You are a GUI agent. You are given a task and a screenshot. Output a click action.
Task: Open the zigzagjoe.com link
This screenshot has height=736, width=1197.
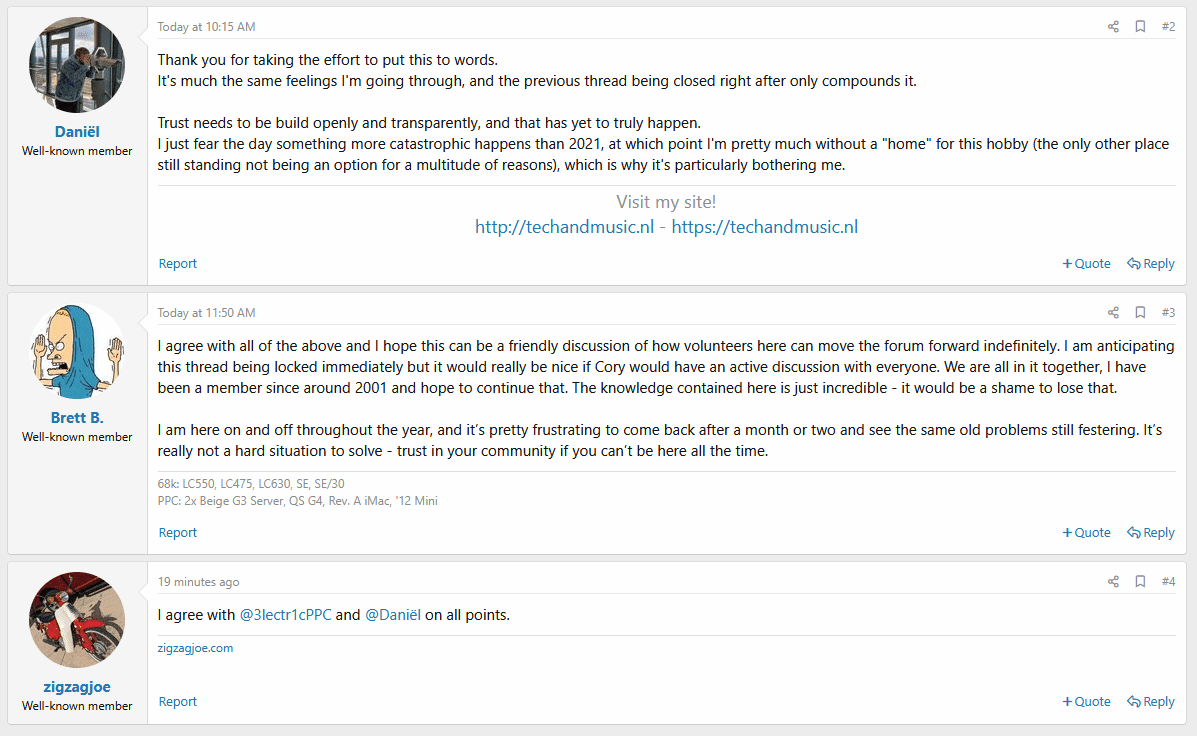click(196, 647)
